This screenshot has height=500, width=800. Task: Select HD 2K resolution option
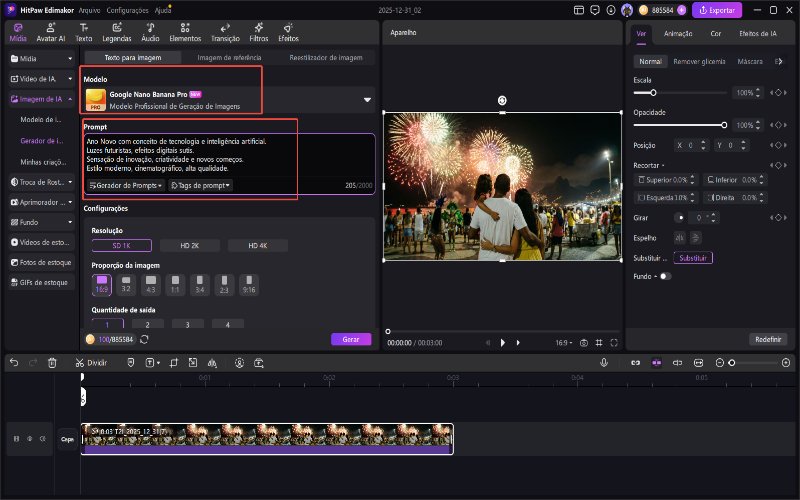pyautogui.click(x=189, y=245)
